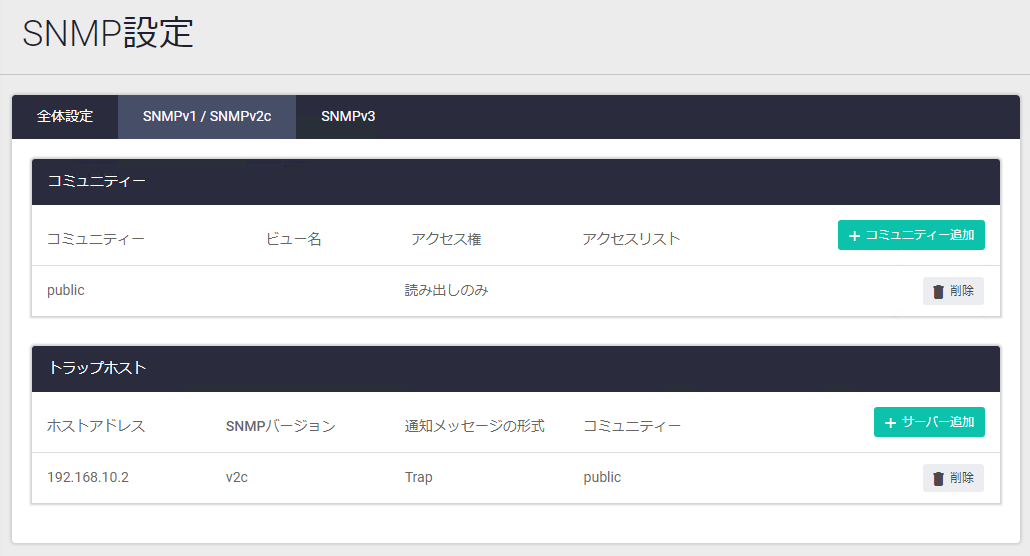Select the 192.168.10.2 host address cell
The width and height of the screenshot is (1030, 556).
point(88,478)
